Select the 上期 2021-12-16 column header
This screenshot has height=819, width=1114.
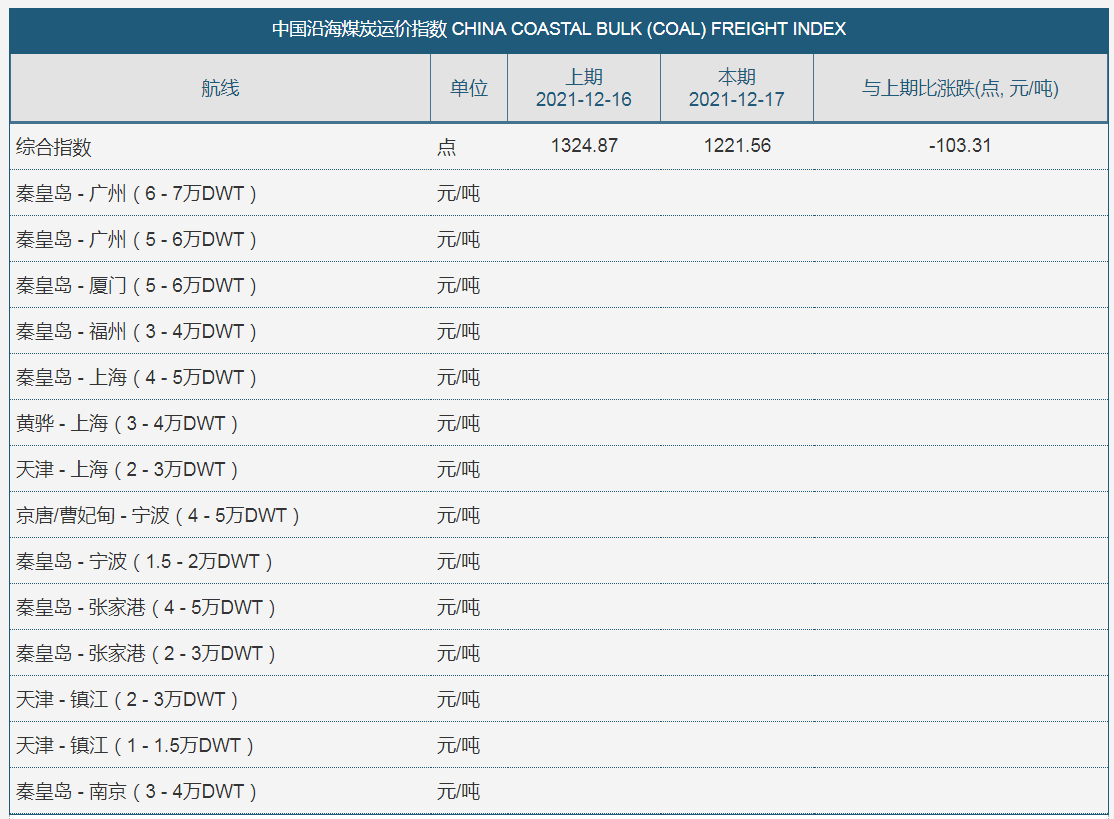point(584,88)
